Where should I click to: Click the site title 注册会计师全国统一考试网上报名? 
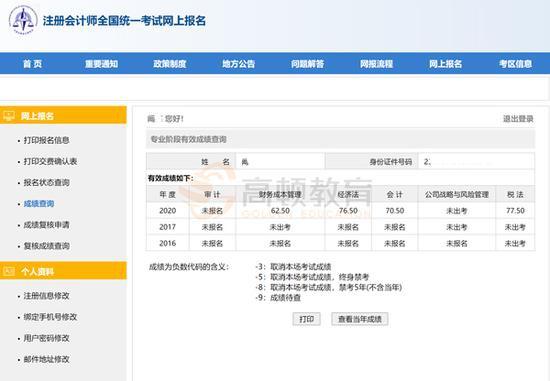click(x=124, y=21)
